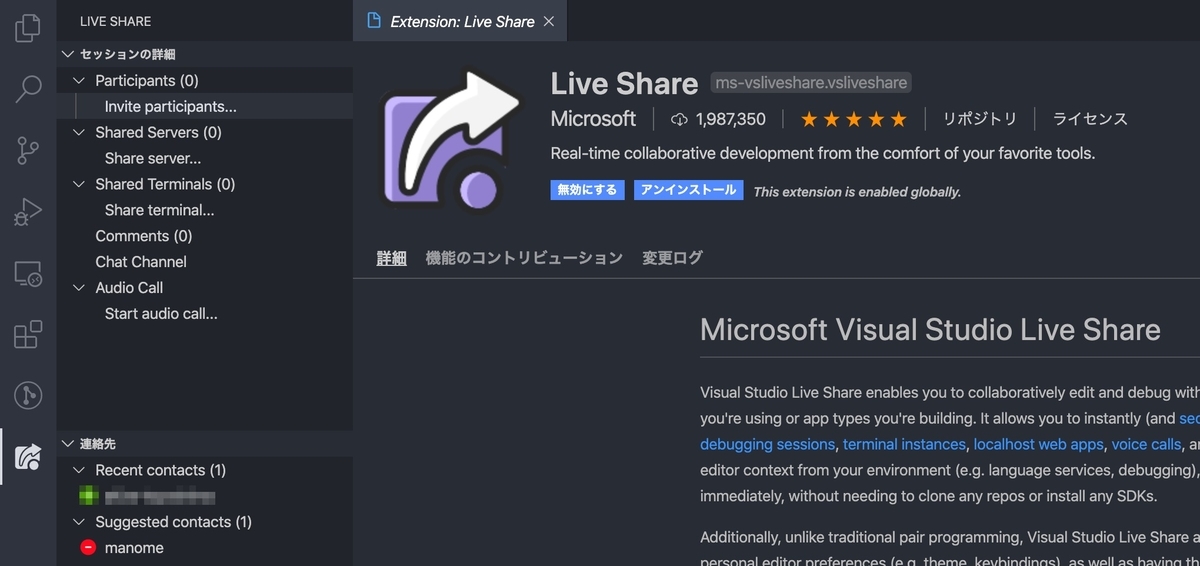Switch to the 詳細 tab

point(391,258)
